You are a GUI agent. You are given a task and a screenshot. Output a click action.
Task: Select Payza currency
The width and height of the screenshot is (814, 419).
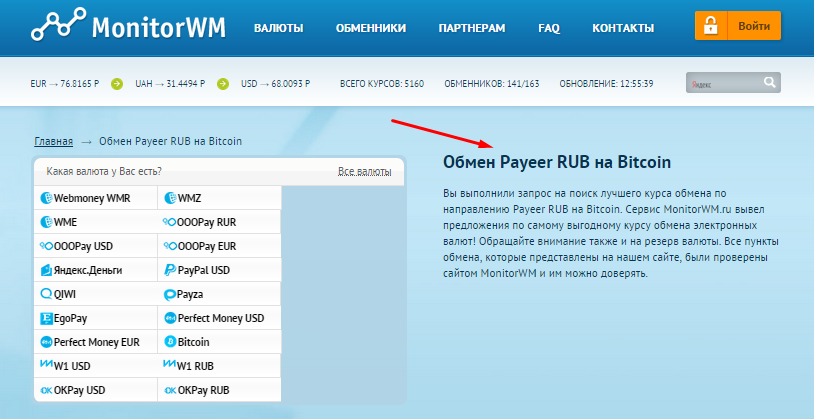(219, 294)
